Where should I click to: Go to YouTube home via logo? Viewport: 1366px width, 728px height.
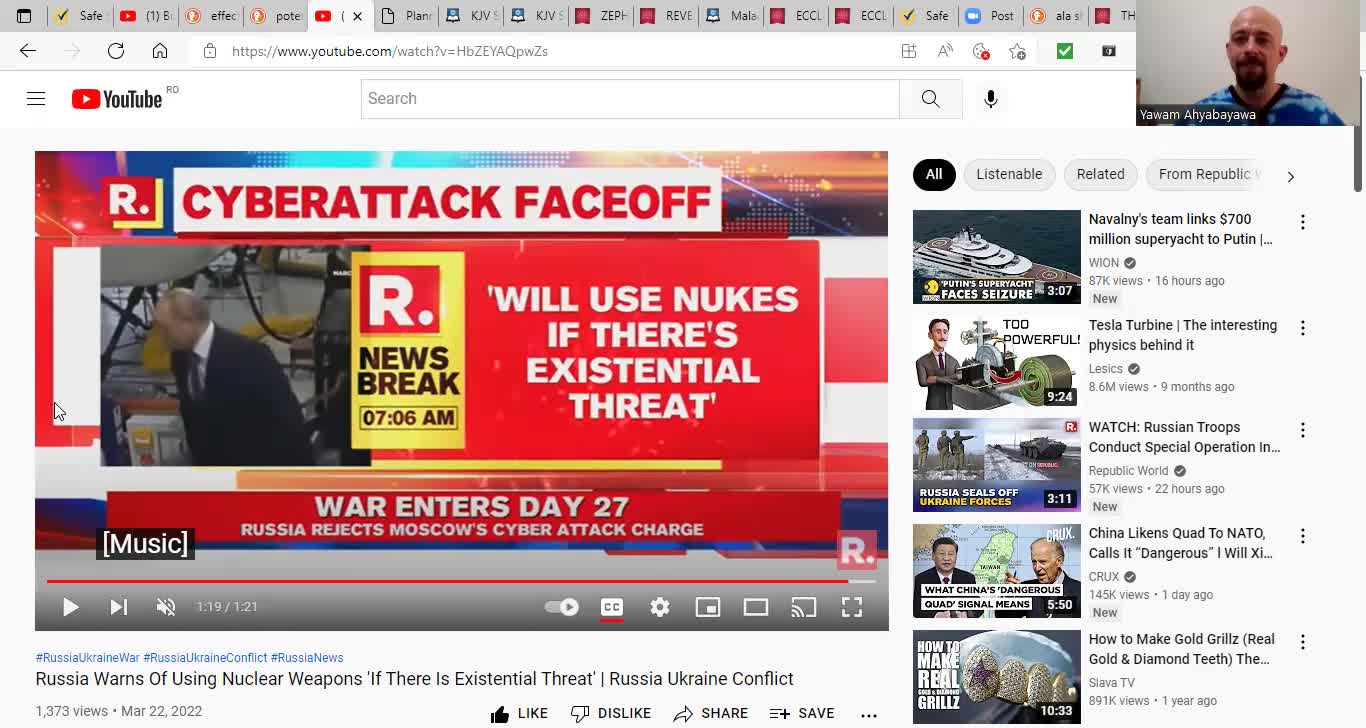pyautogui.click(x=117, y=98)
